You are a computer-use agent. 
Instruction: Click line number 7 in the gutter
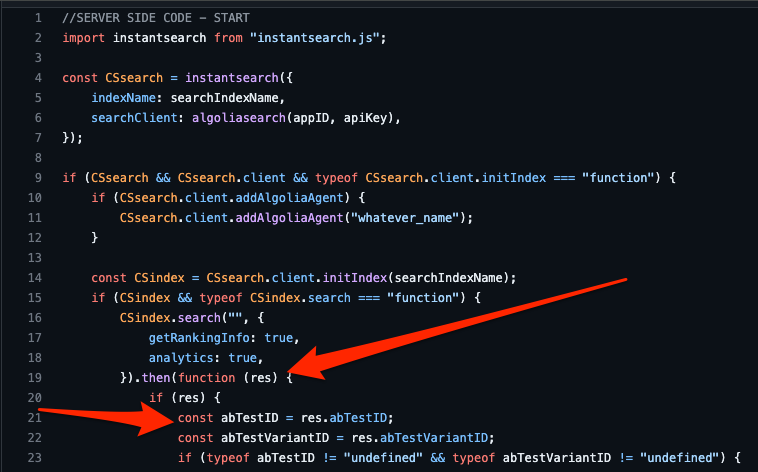tap(38, 138)
